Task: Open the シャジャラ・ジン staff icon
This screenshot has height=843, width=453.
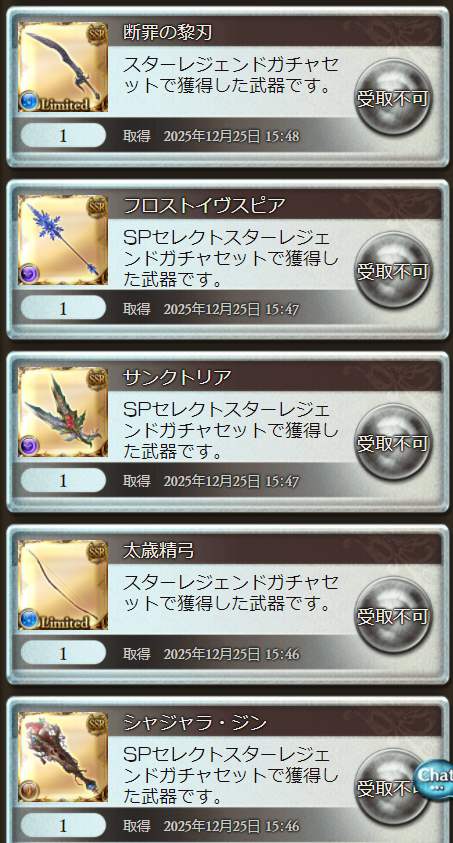Action: (63, 758)
